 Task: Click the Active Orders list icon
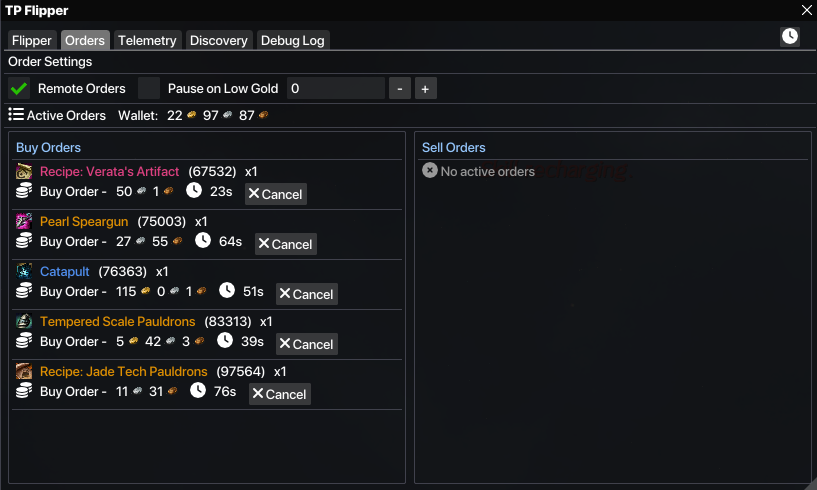(16, 115)
